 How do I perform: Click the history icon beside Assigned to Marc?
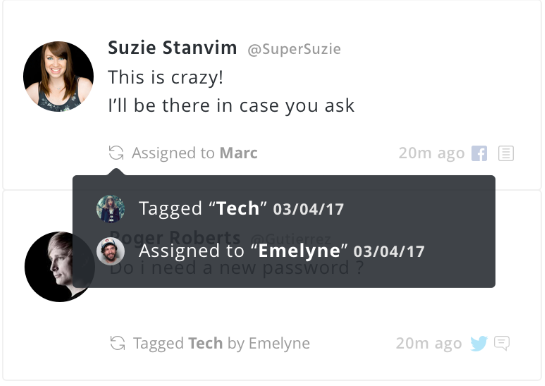116,153
